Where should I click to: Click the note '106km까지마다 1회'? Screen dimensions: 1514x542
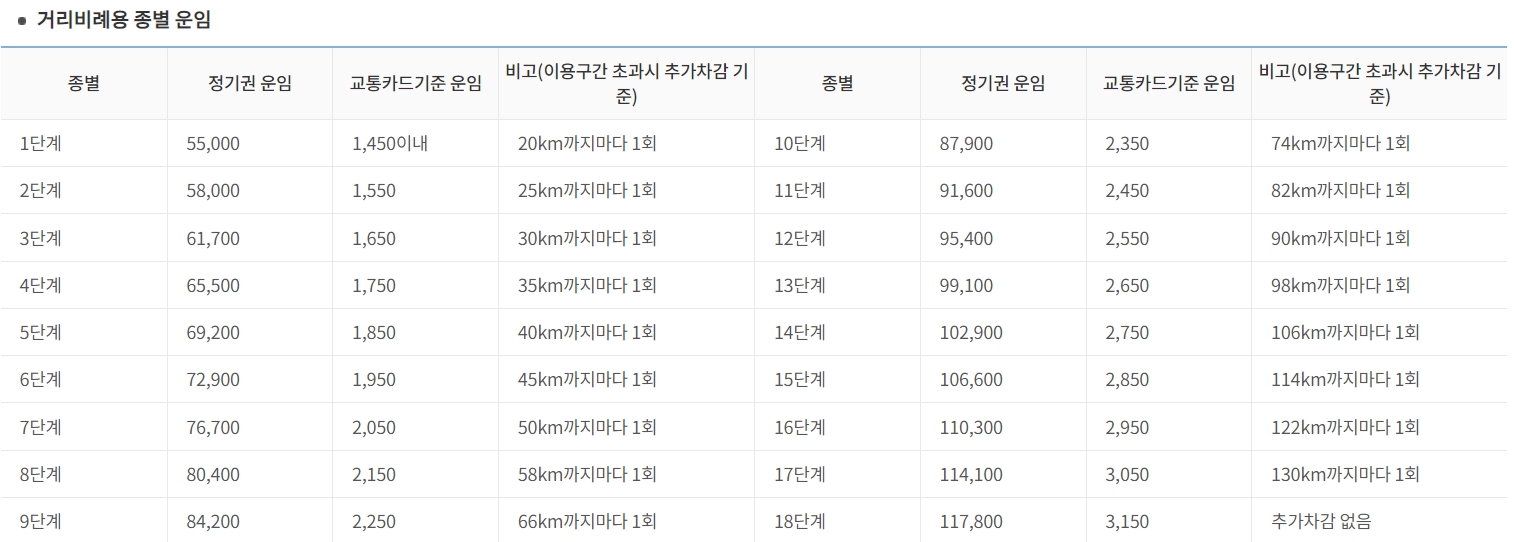click(1345, 332)
